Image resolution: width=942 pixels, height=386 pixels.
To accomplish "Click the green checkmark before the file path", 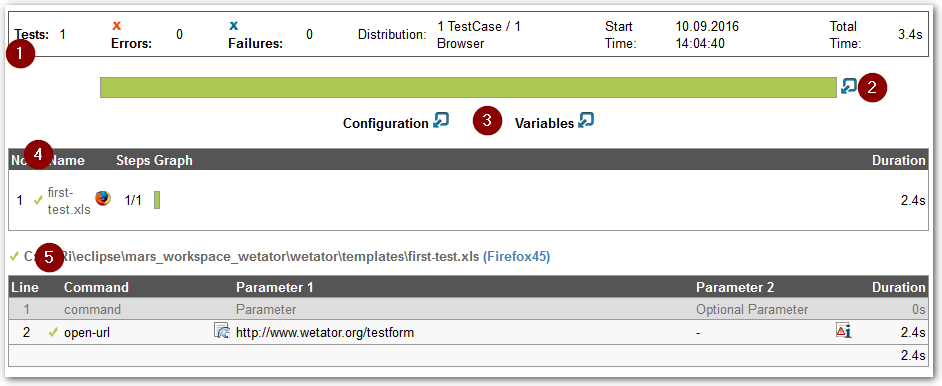I will click(14, 257).
